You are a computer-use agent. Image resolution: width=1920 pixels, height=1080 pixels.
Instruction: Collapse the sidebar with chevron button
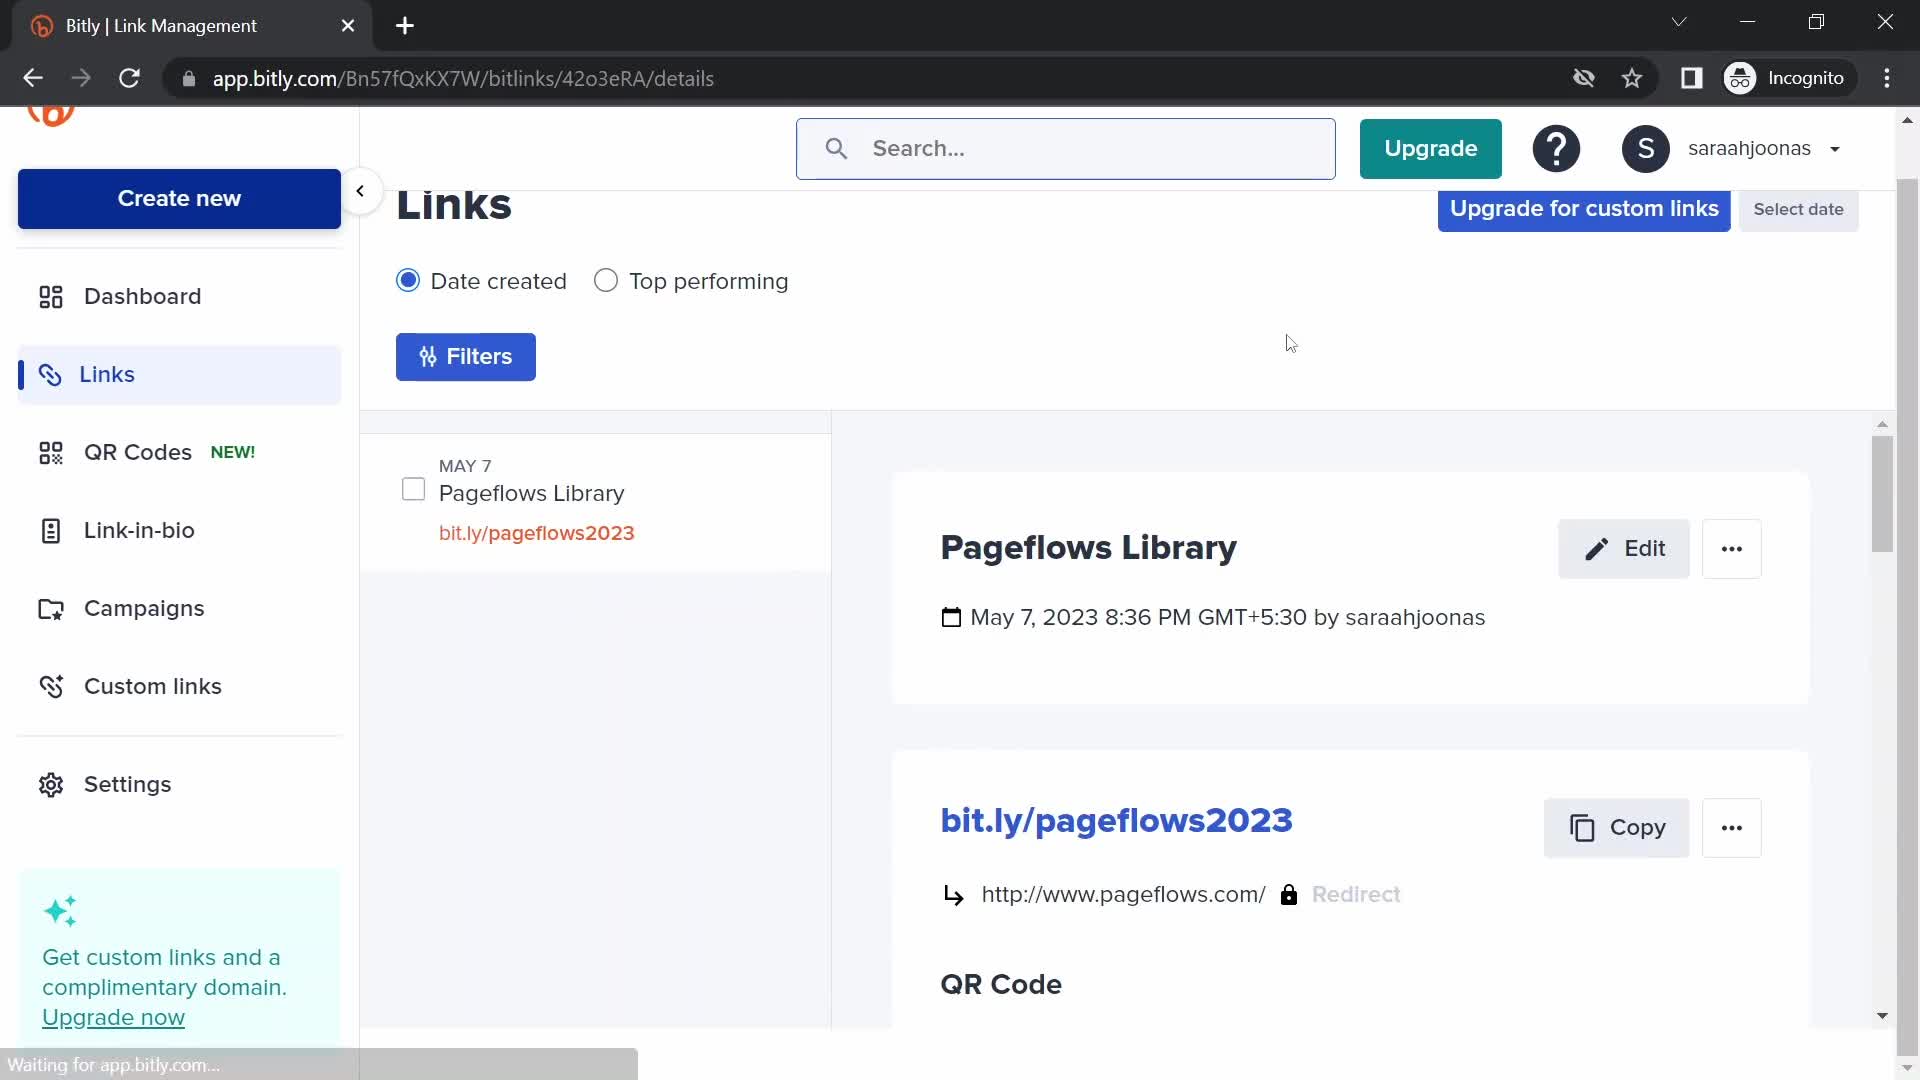(360, 191)
